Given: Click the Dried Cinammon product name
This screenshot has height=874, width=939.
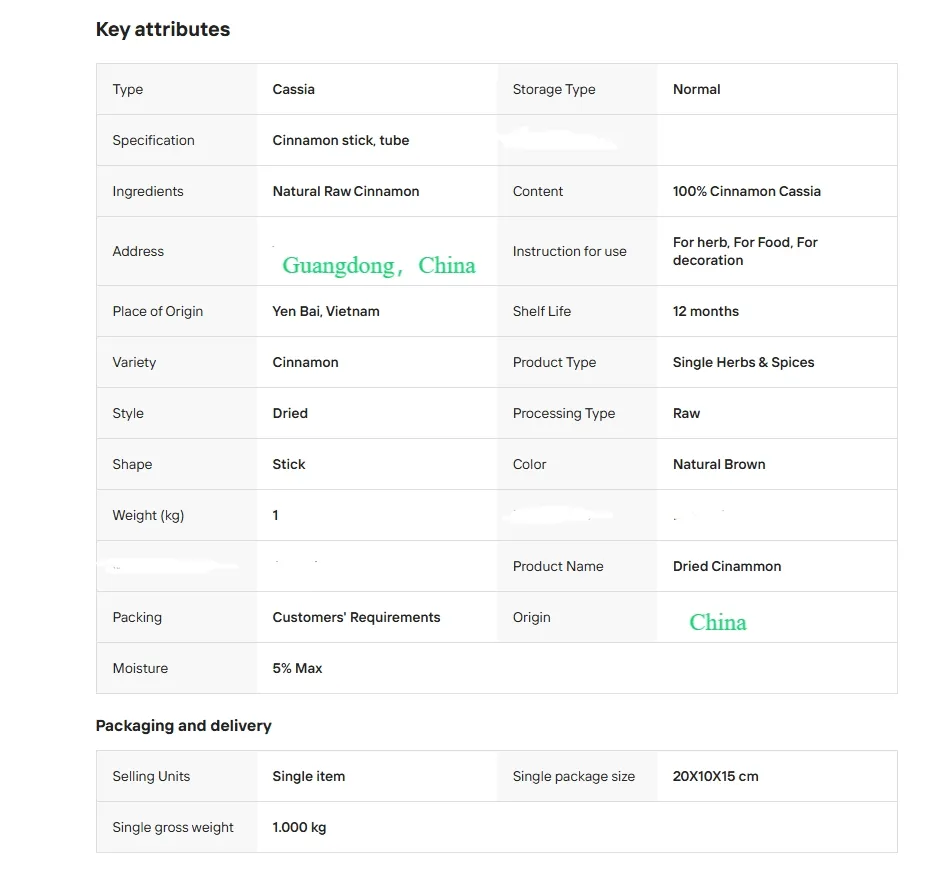Looking at the screenshot, I should click(x=726, y=566).
